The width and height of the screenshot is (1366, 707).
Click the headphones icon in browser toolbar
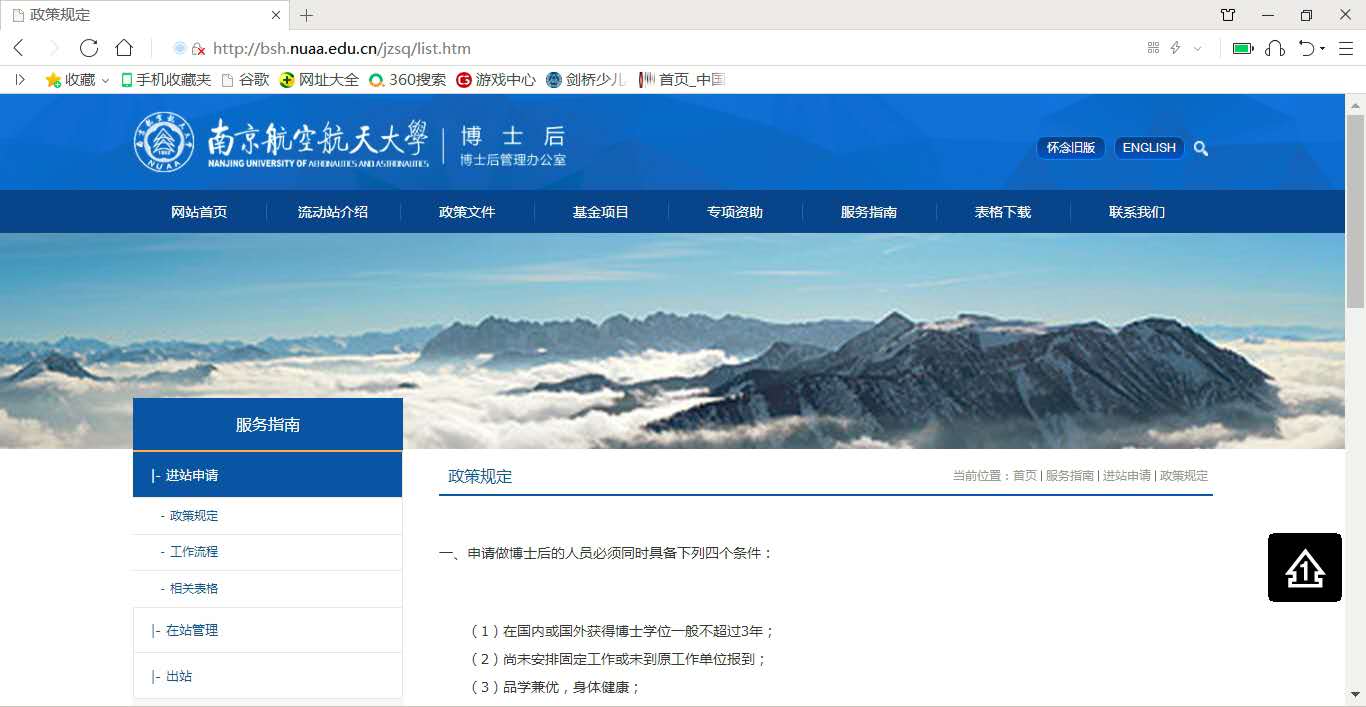(x=1274, y=48)
